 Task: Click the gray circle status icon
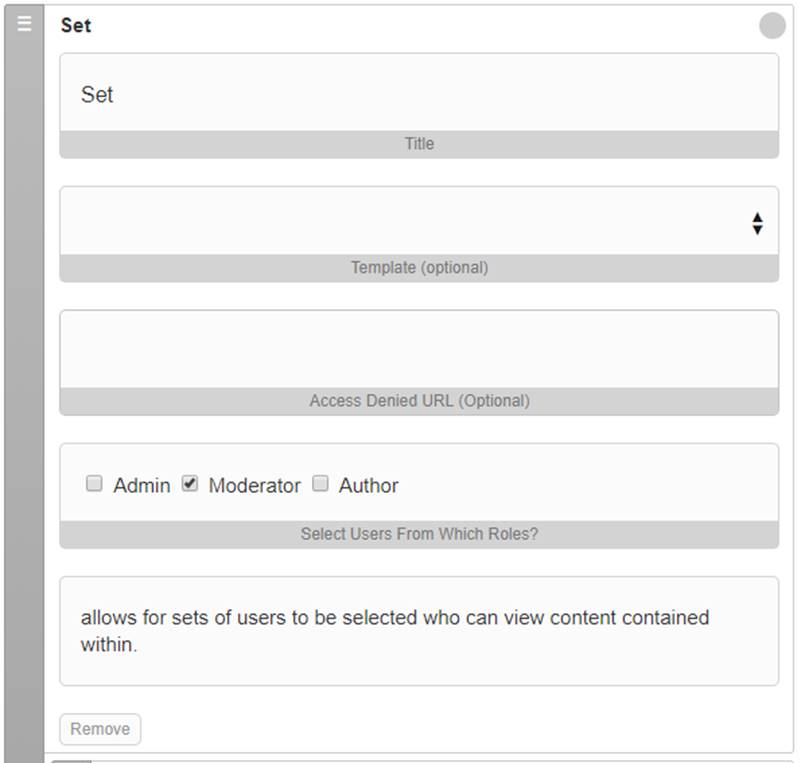tap(772, 26)
